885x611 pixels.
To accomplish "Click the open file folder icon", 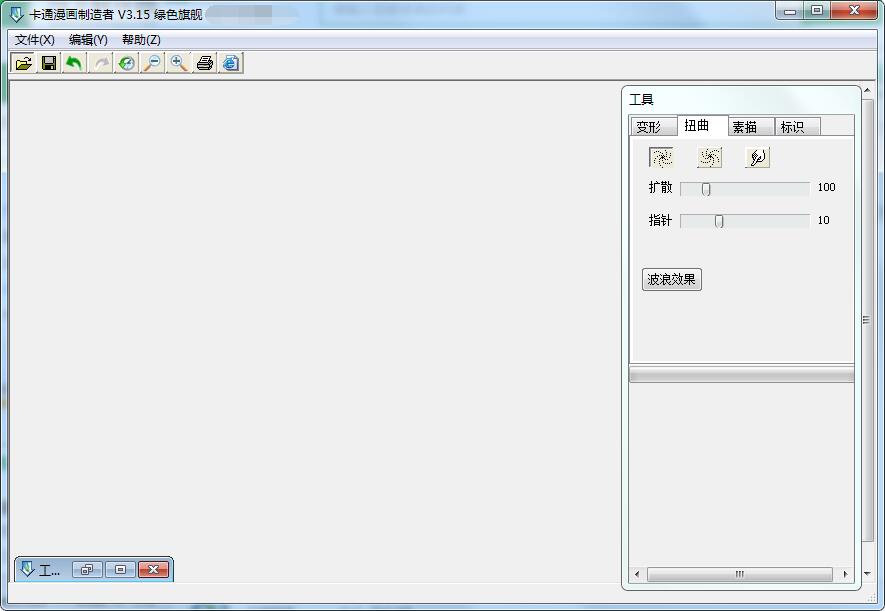I will click(x=23, y=63).
